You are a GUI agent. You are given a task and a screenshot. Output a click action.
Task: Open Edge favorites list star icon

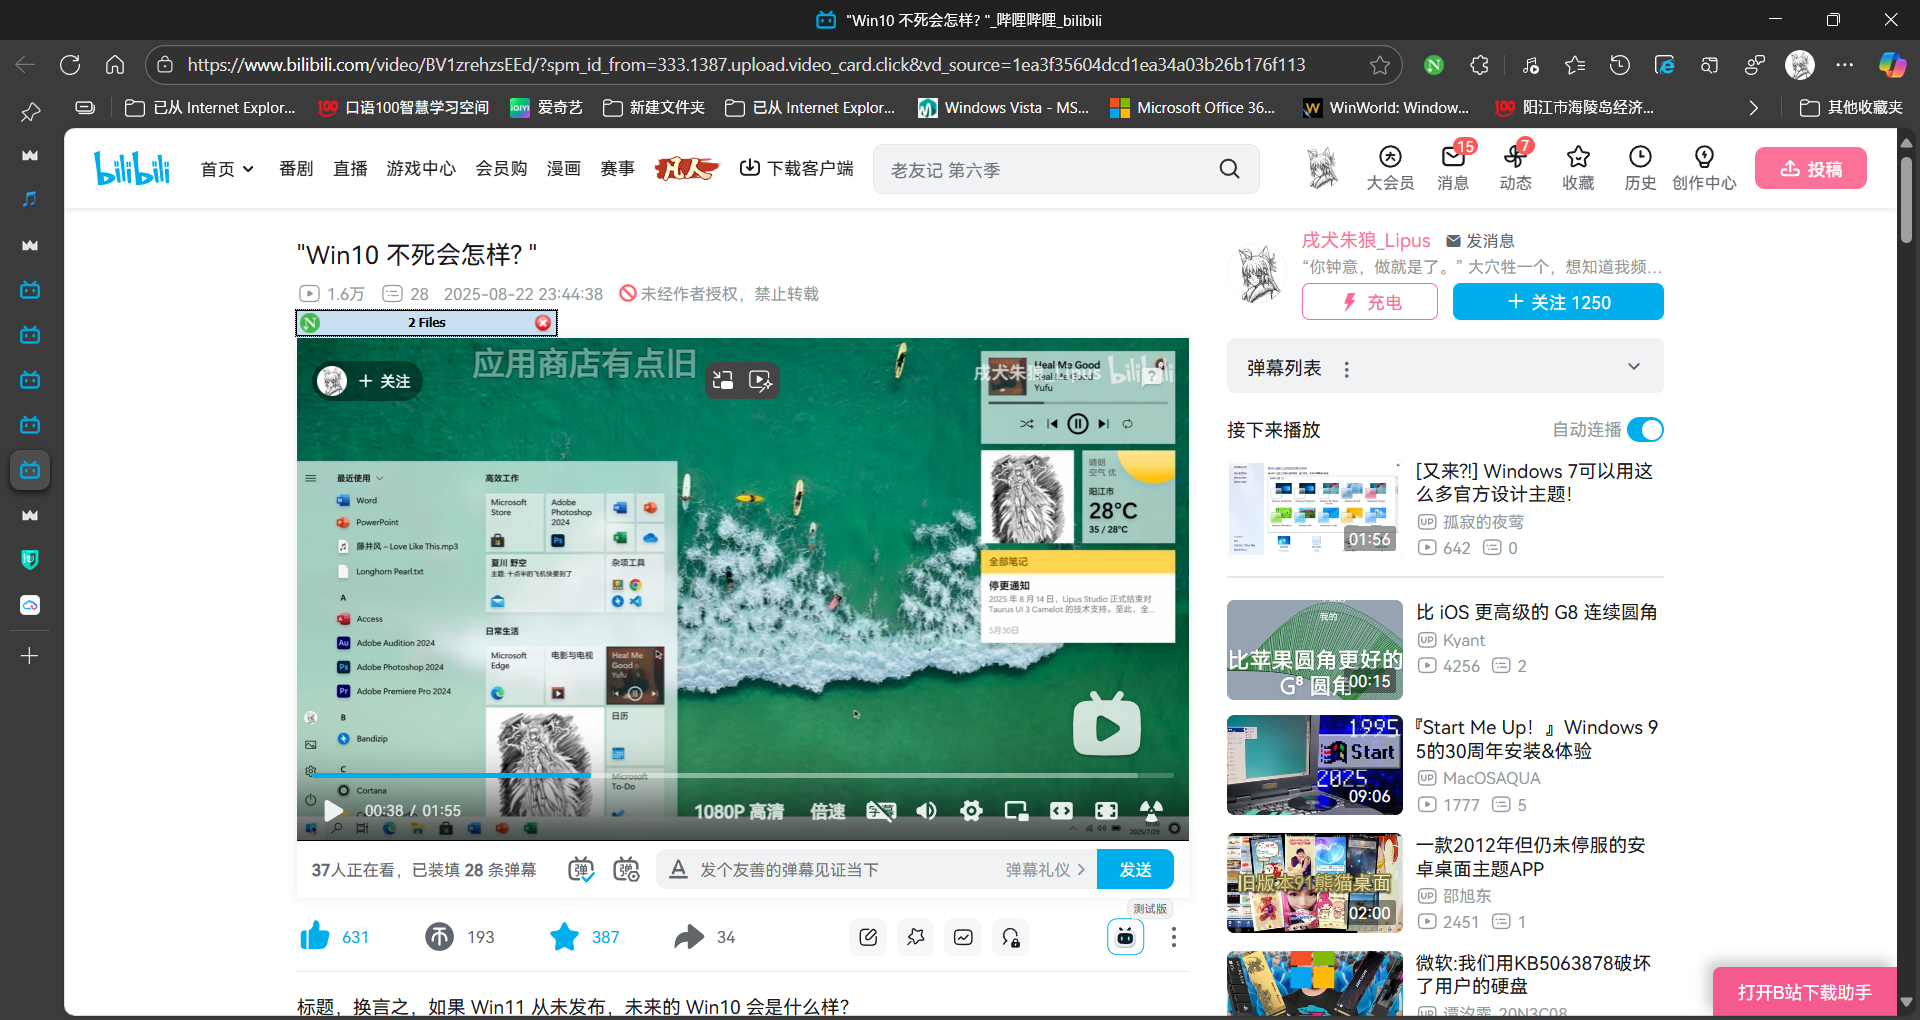(x=1575, y=65)
